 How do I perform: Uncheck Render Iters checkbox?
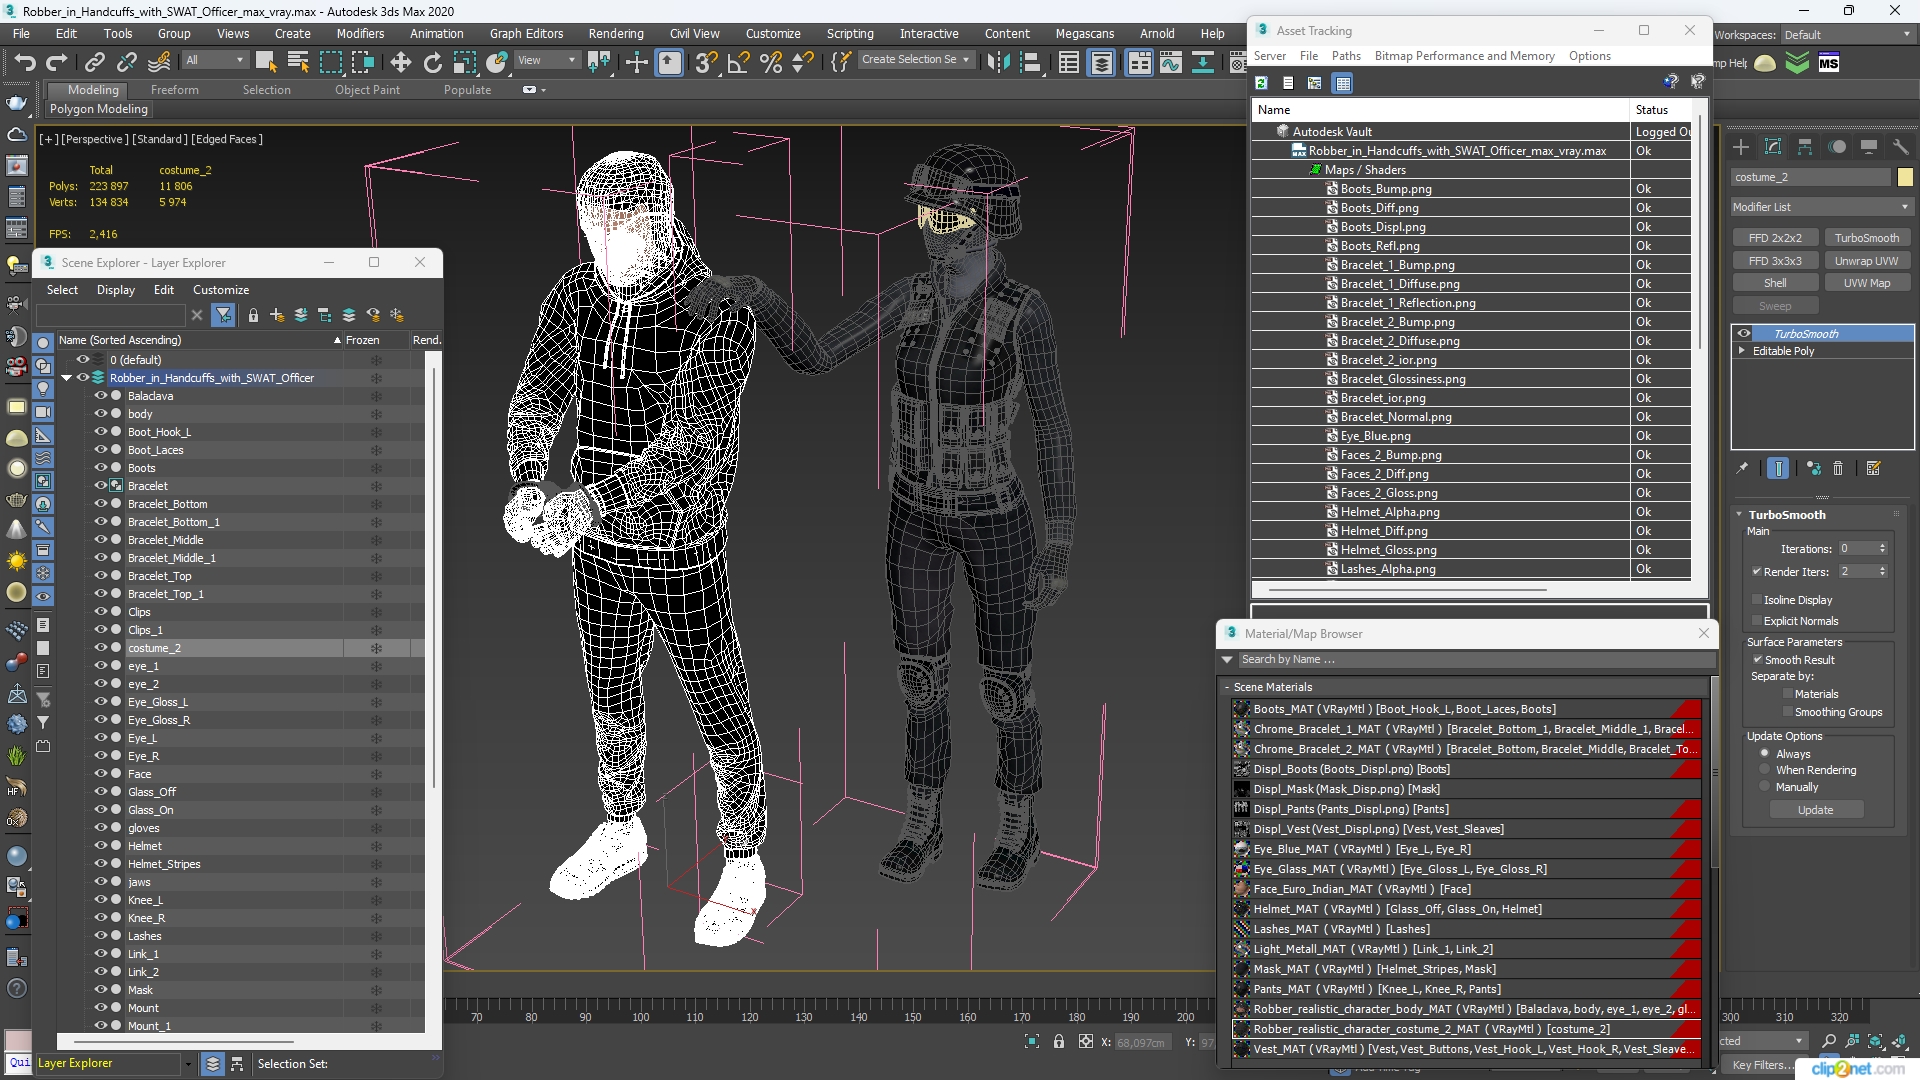point(1757,572)
